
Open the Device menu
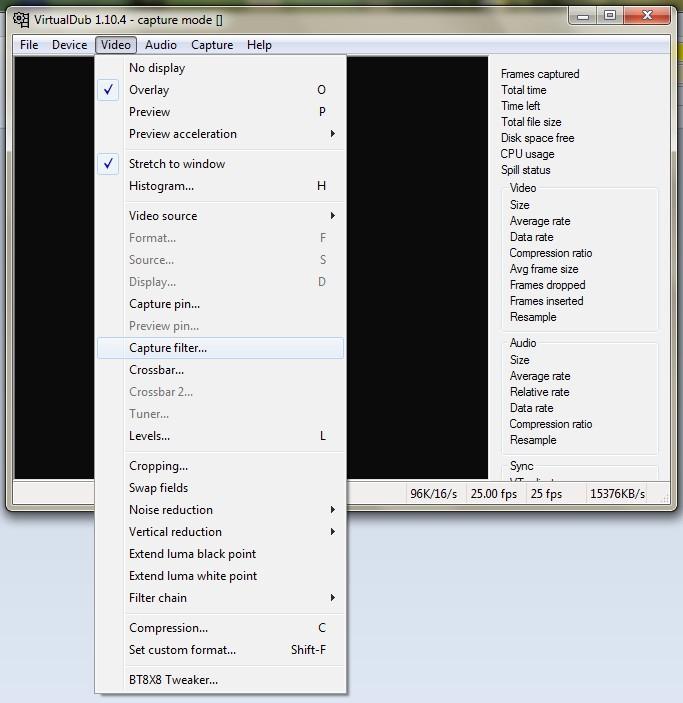(x=70, y=45)
